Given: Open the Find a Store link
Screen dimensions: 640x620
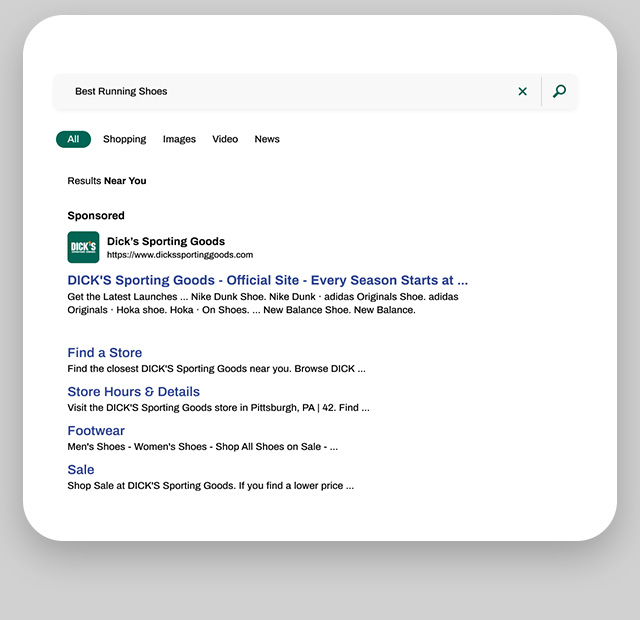Looking at the screenshot, I should click(x=105, y=353).
